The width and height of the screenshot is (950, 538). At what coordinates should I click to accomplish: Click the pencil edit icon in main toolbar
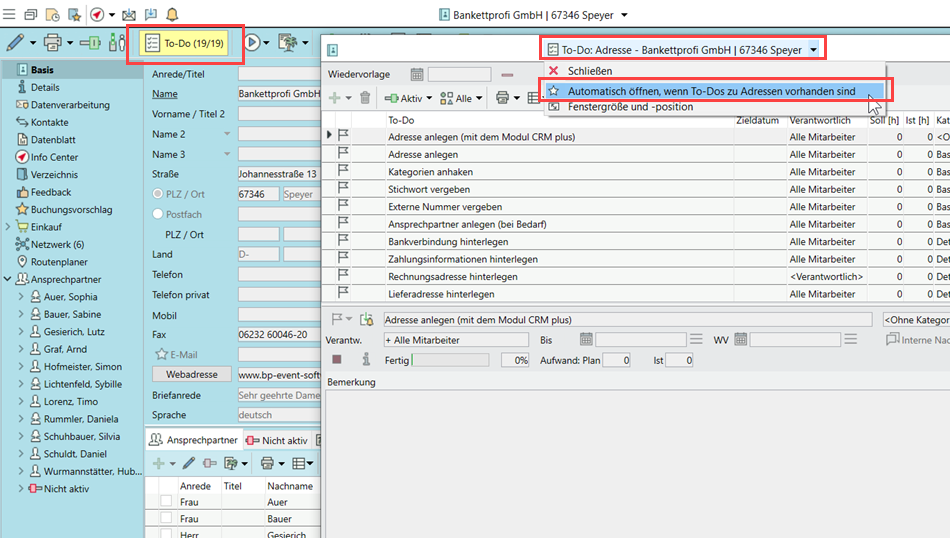point(15,43)
